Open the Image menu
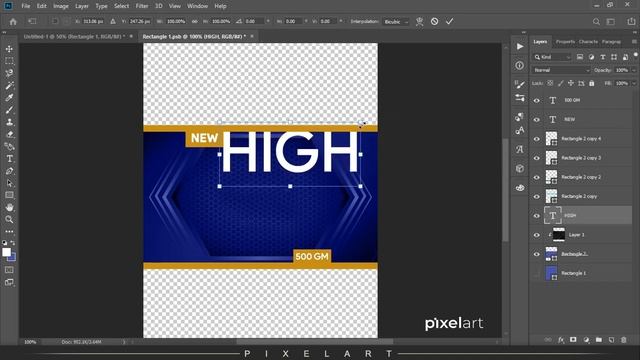 [61, 6]
